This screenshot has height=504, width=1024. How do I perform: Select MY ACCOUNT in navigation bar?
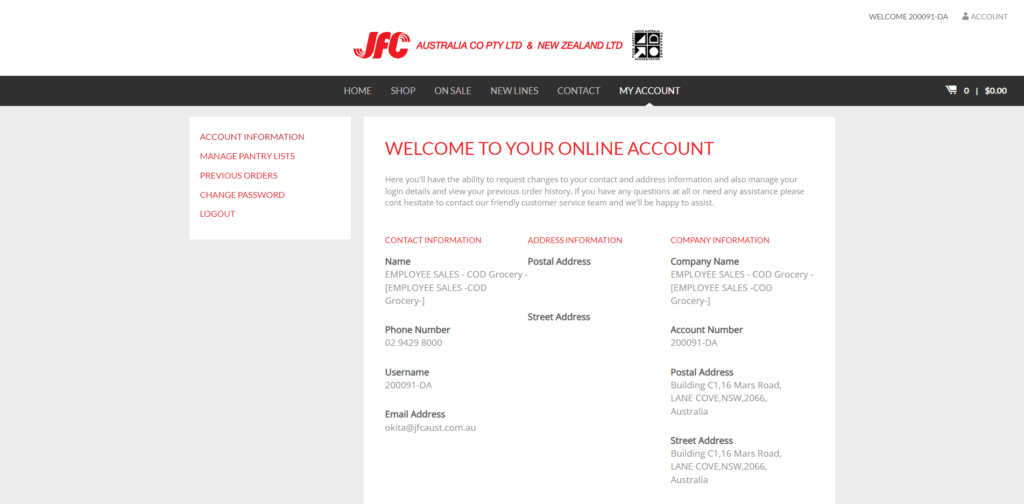pyautogui.click(x=650, y=91)
